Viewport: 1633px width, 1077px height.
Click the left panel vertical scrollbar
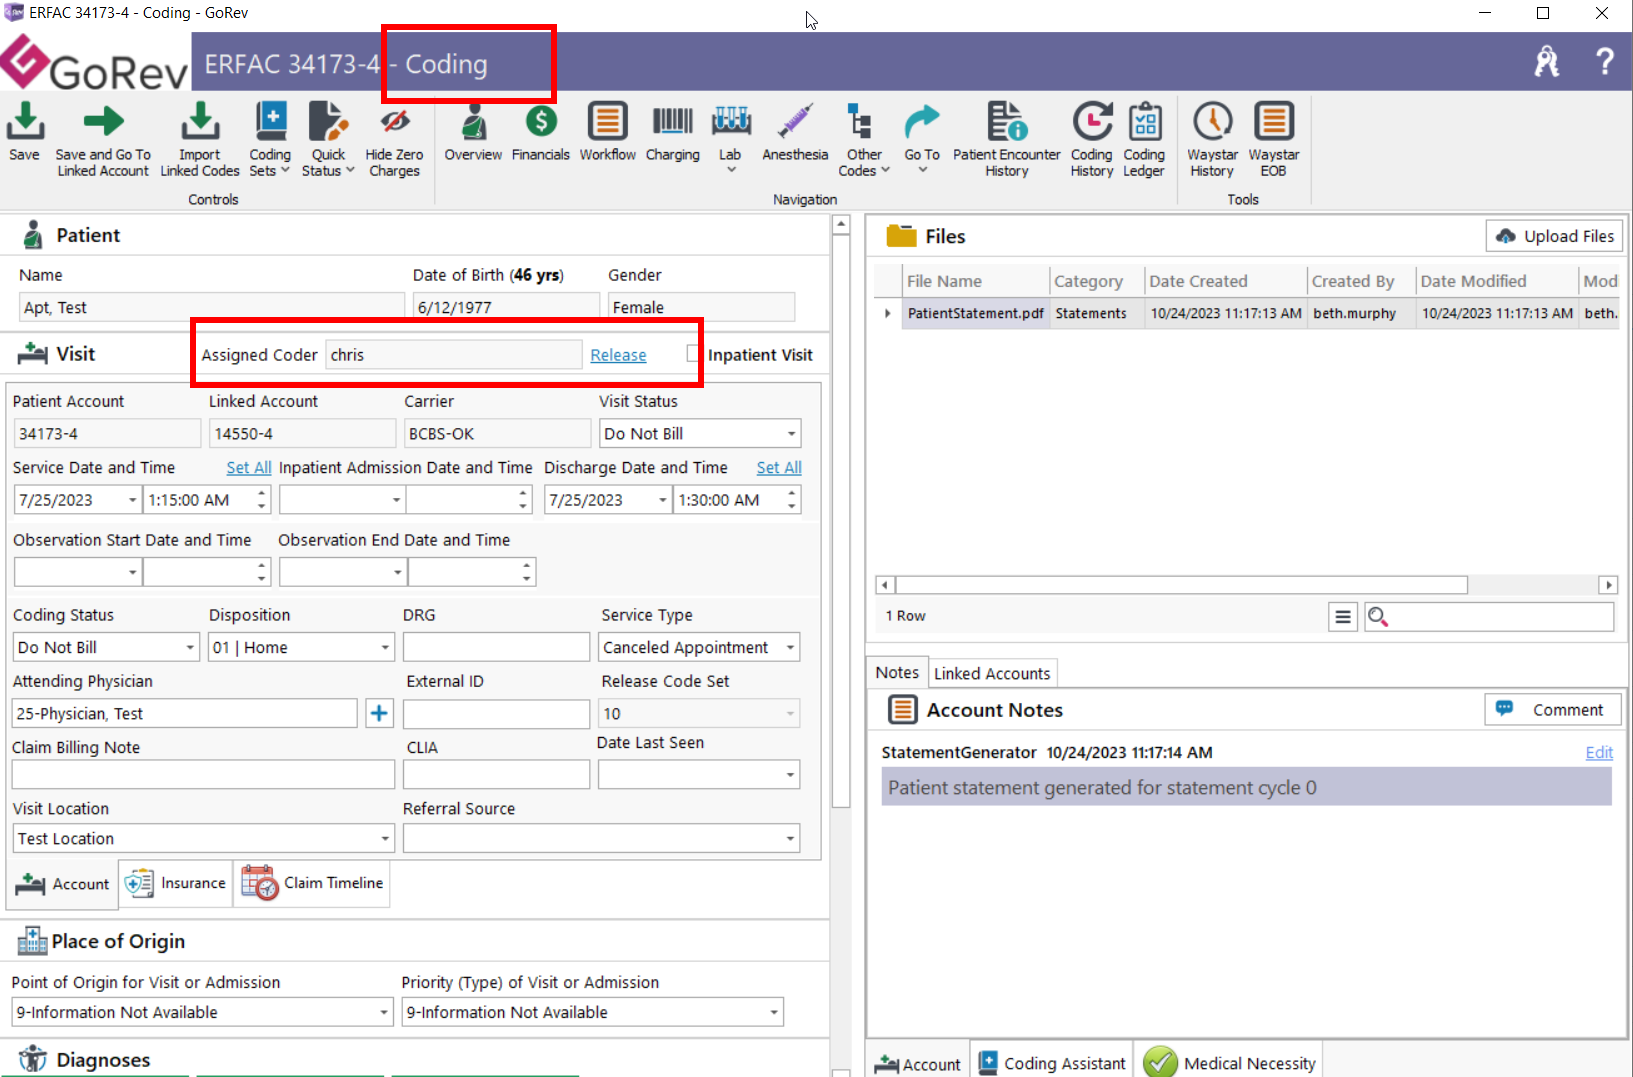(841, 520)
